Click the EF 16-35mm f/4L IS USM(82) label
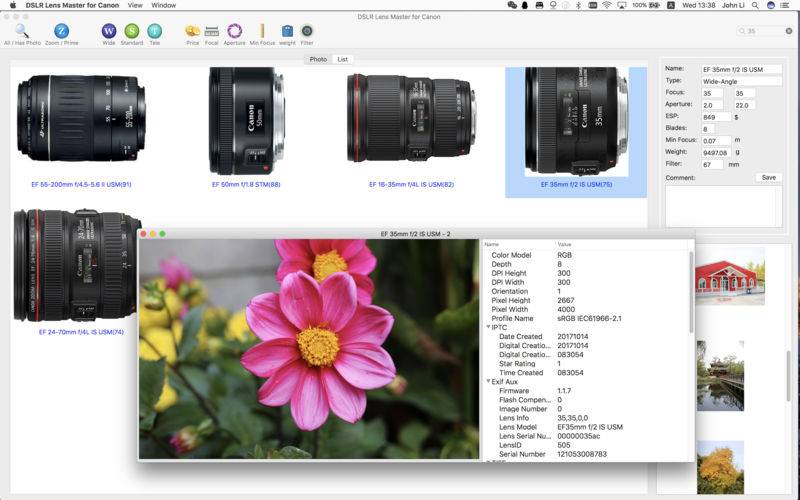800x500 pixels. coord(411,184)
